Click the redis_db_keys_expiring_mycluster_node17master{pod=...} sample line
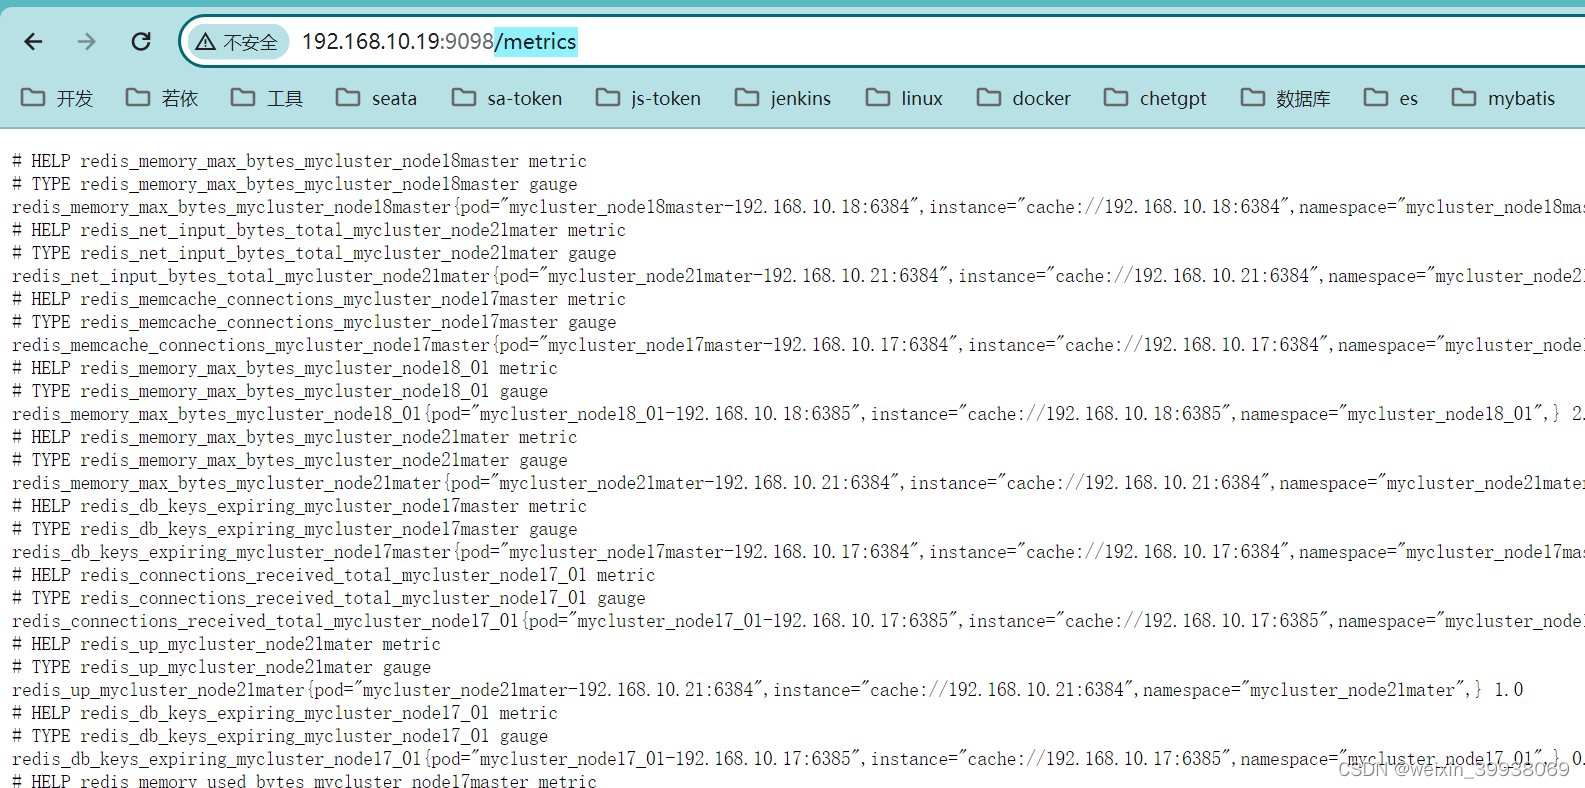This screenshot has height=788, width=1585. tap(798, 552)
